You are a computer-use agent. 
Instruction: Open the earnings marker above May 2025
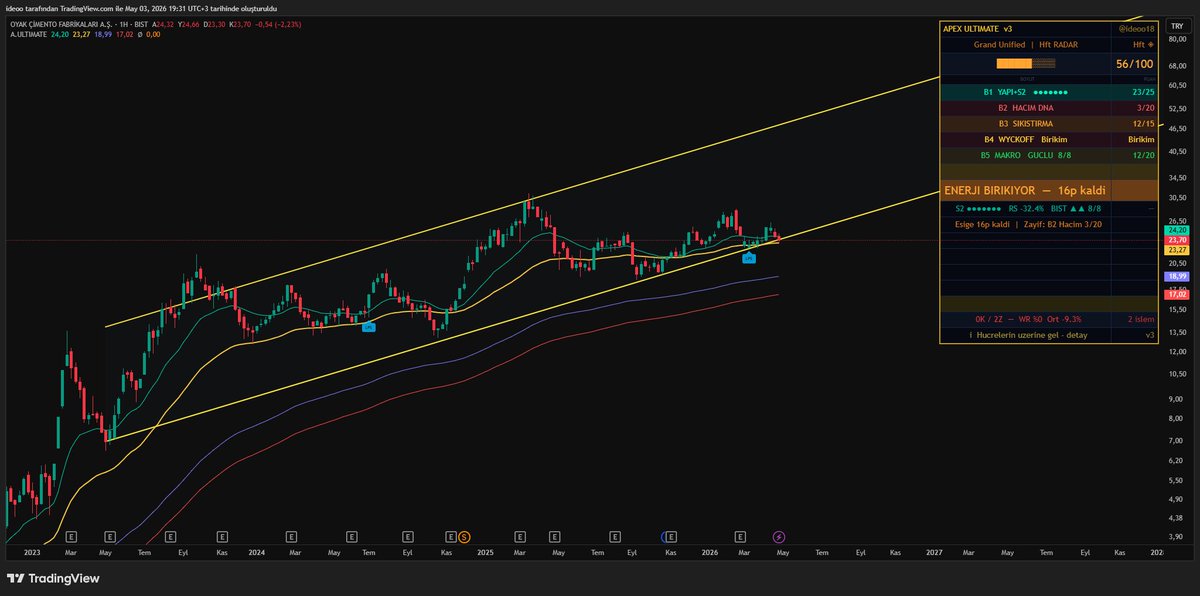tap(557, 537)
